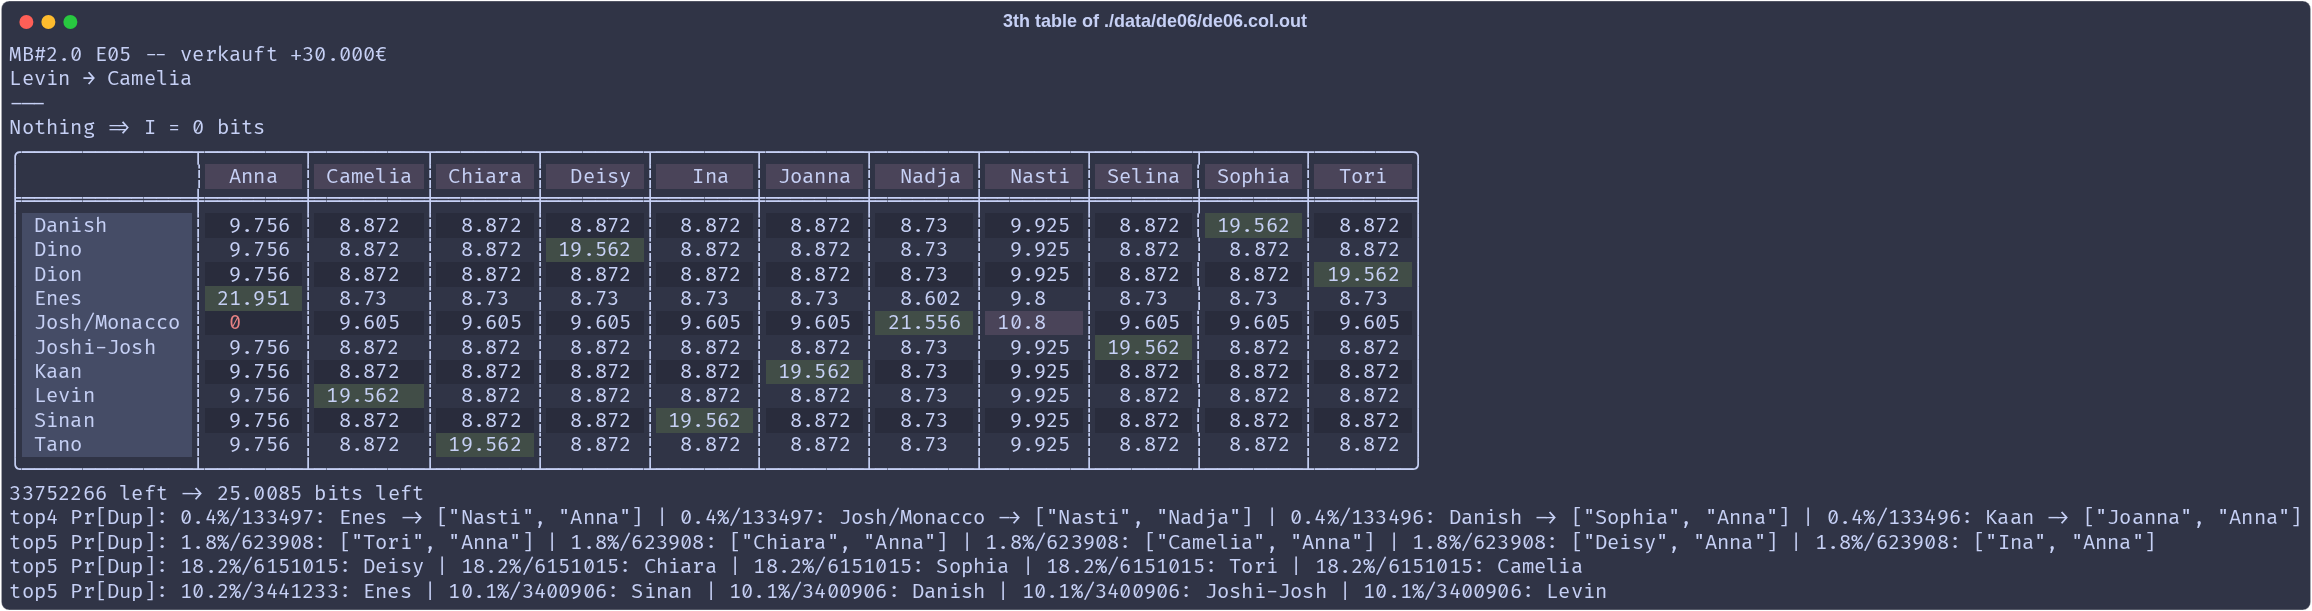Click '["Joanna", "Anna"]' in the top4 line
Image resolution: width=2312 pixels, height=611 pixels.
pyautogui.click(x=2192, y=517)
